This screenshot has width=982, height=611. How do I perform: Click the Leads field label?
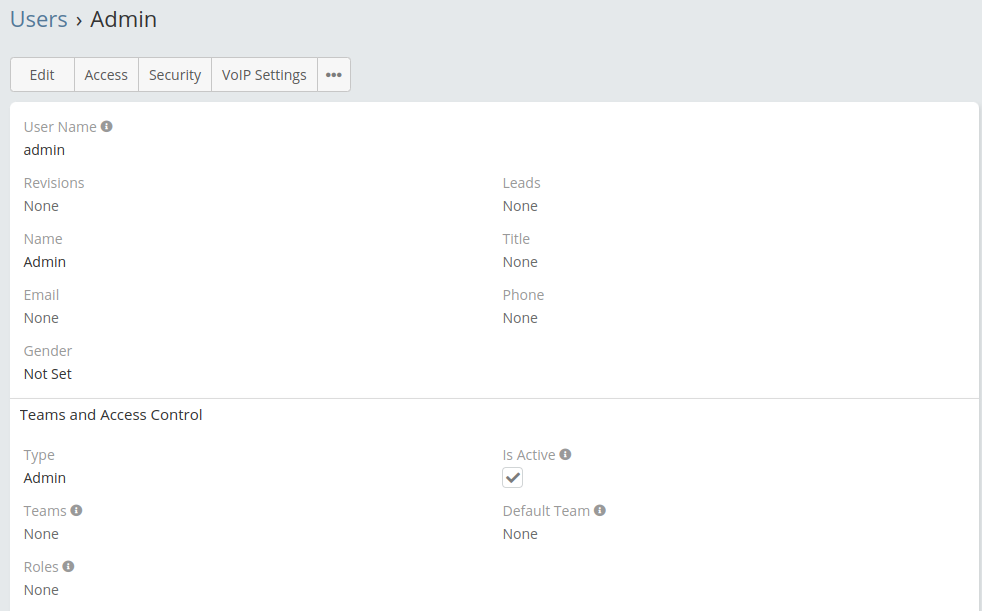coord(521,183)
